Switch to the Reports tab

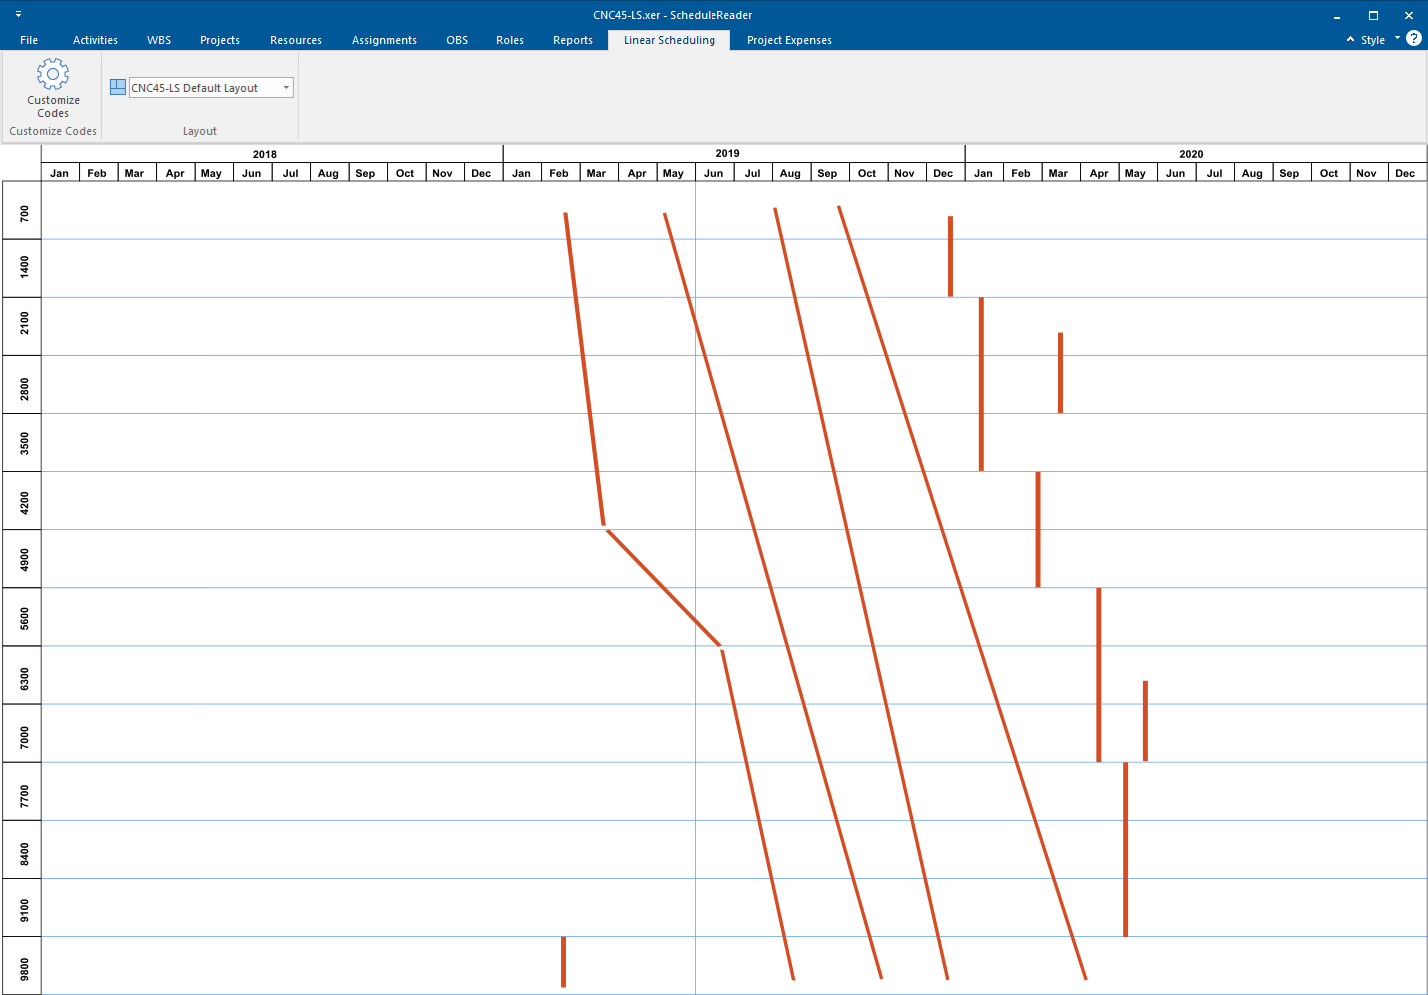573,40
